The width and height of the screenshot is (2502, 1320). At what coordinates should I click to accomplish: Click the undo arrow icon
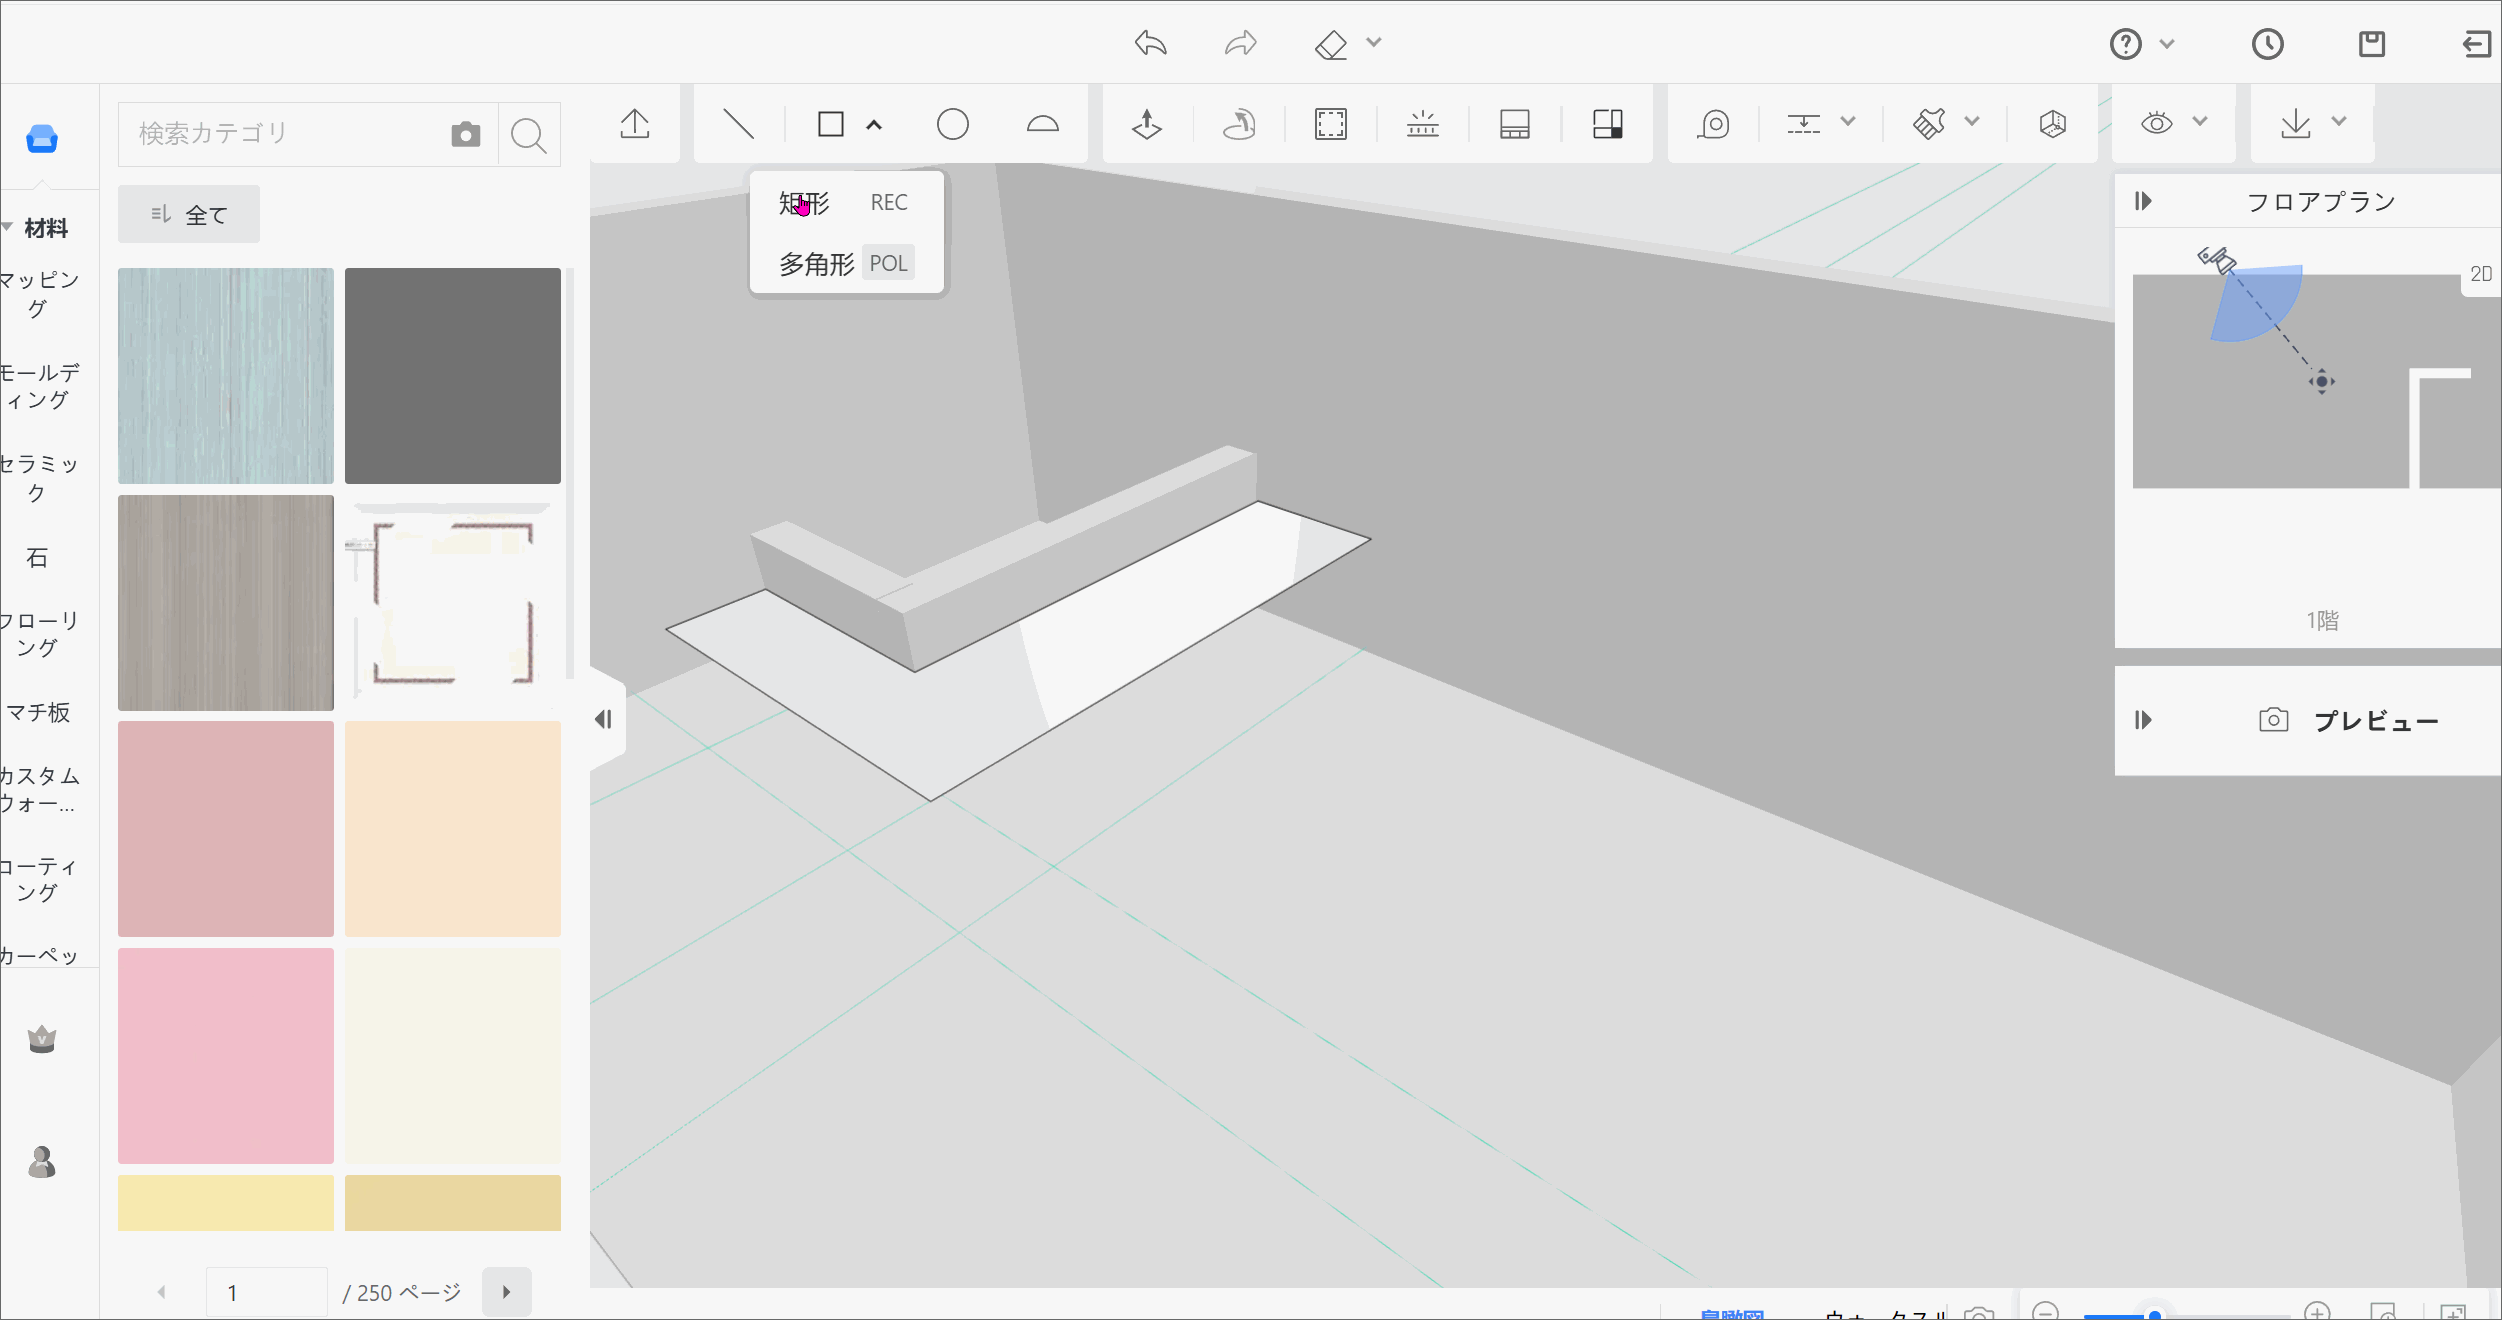pyautogui.click(x=1151, y=43)
